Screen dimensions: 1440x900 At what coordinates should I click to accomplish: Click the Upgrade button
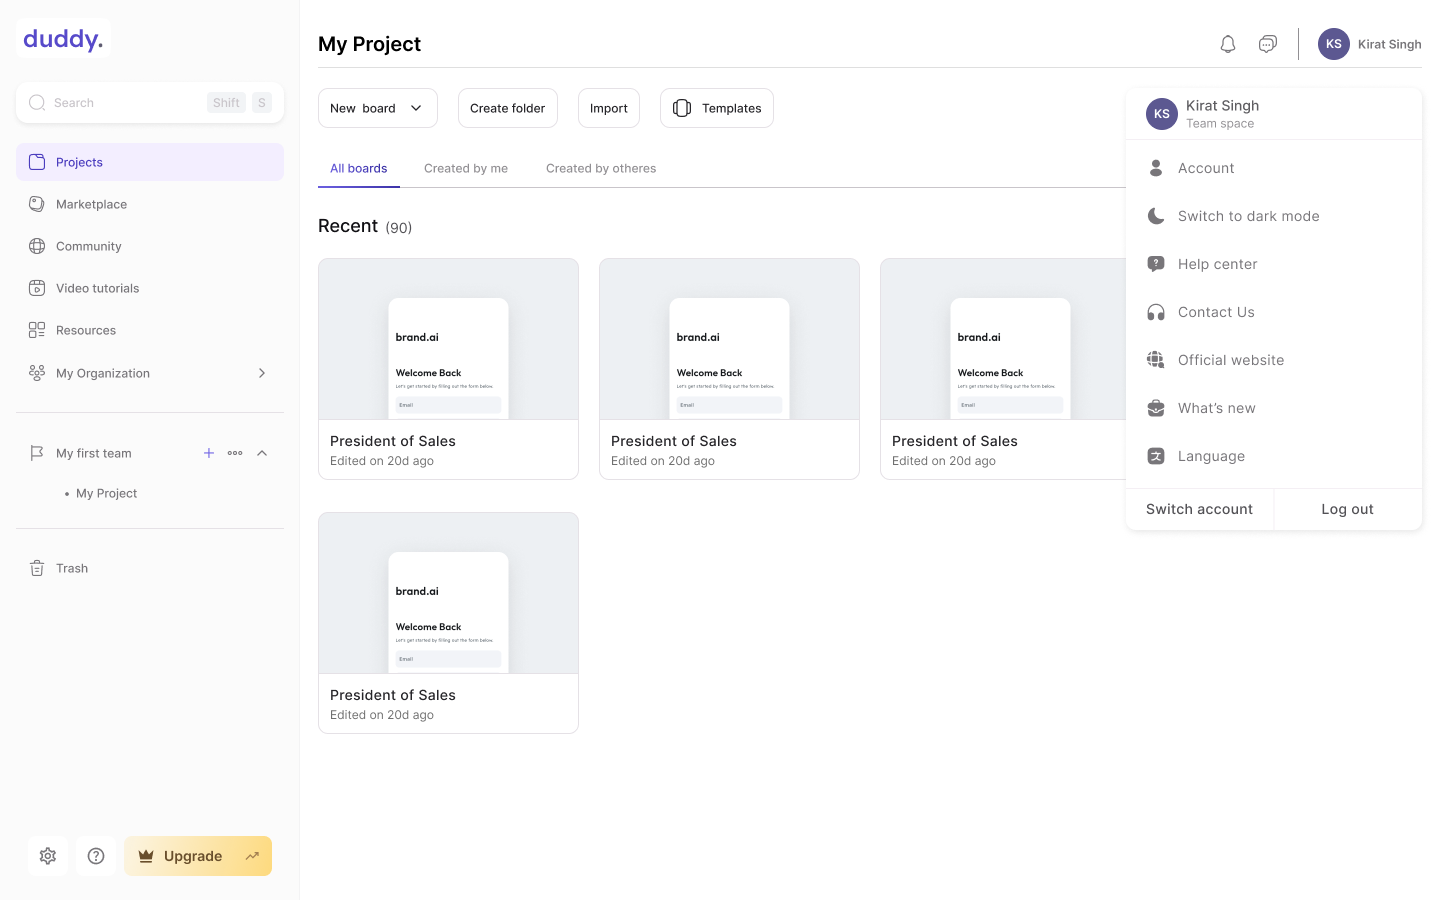(x=198, y=856)
